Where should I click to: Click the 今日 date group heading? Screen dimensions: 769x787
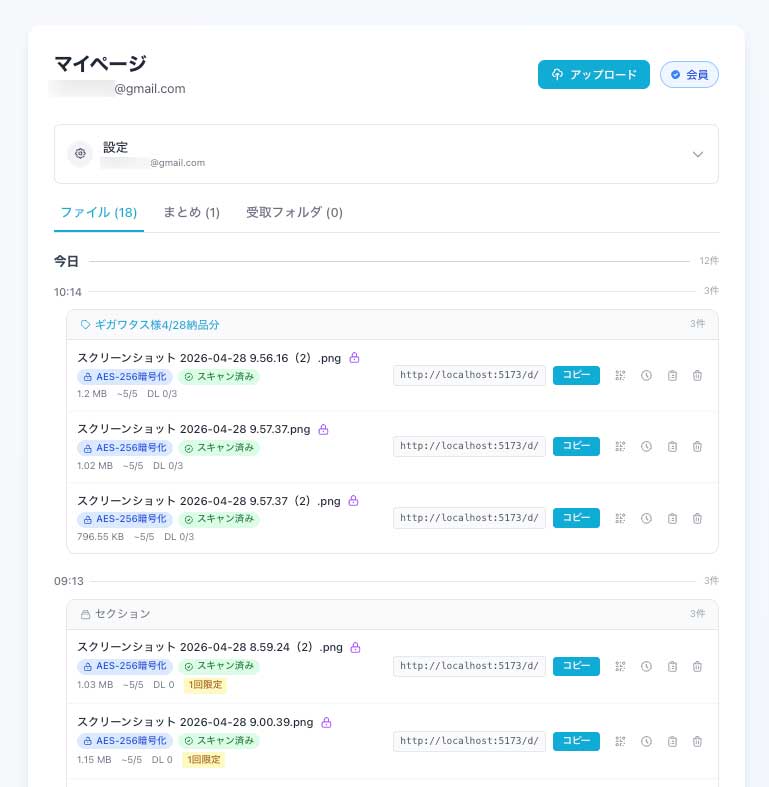click(66, 261)
